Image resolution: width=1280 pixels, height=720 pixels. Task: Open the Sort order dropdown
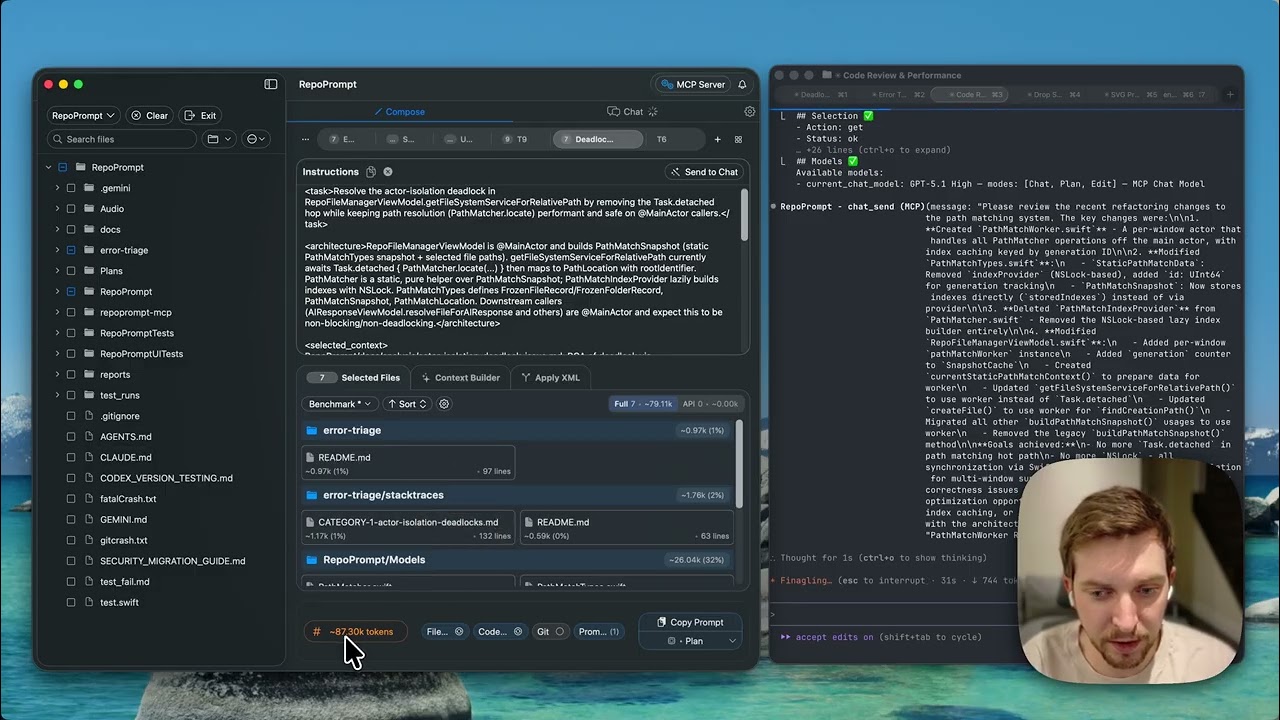tap(407, 404)
